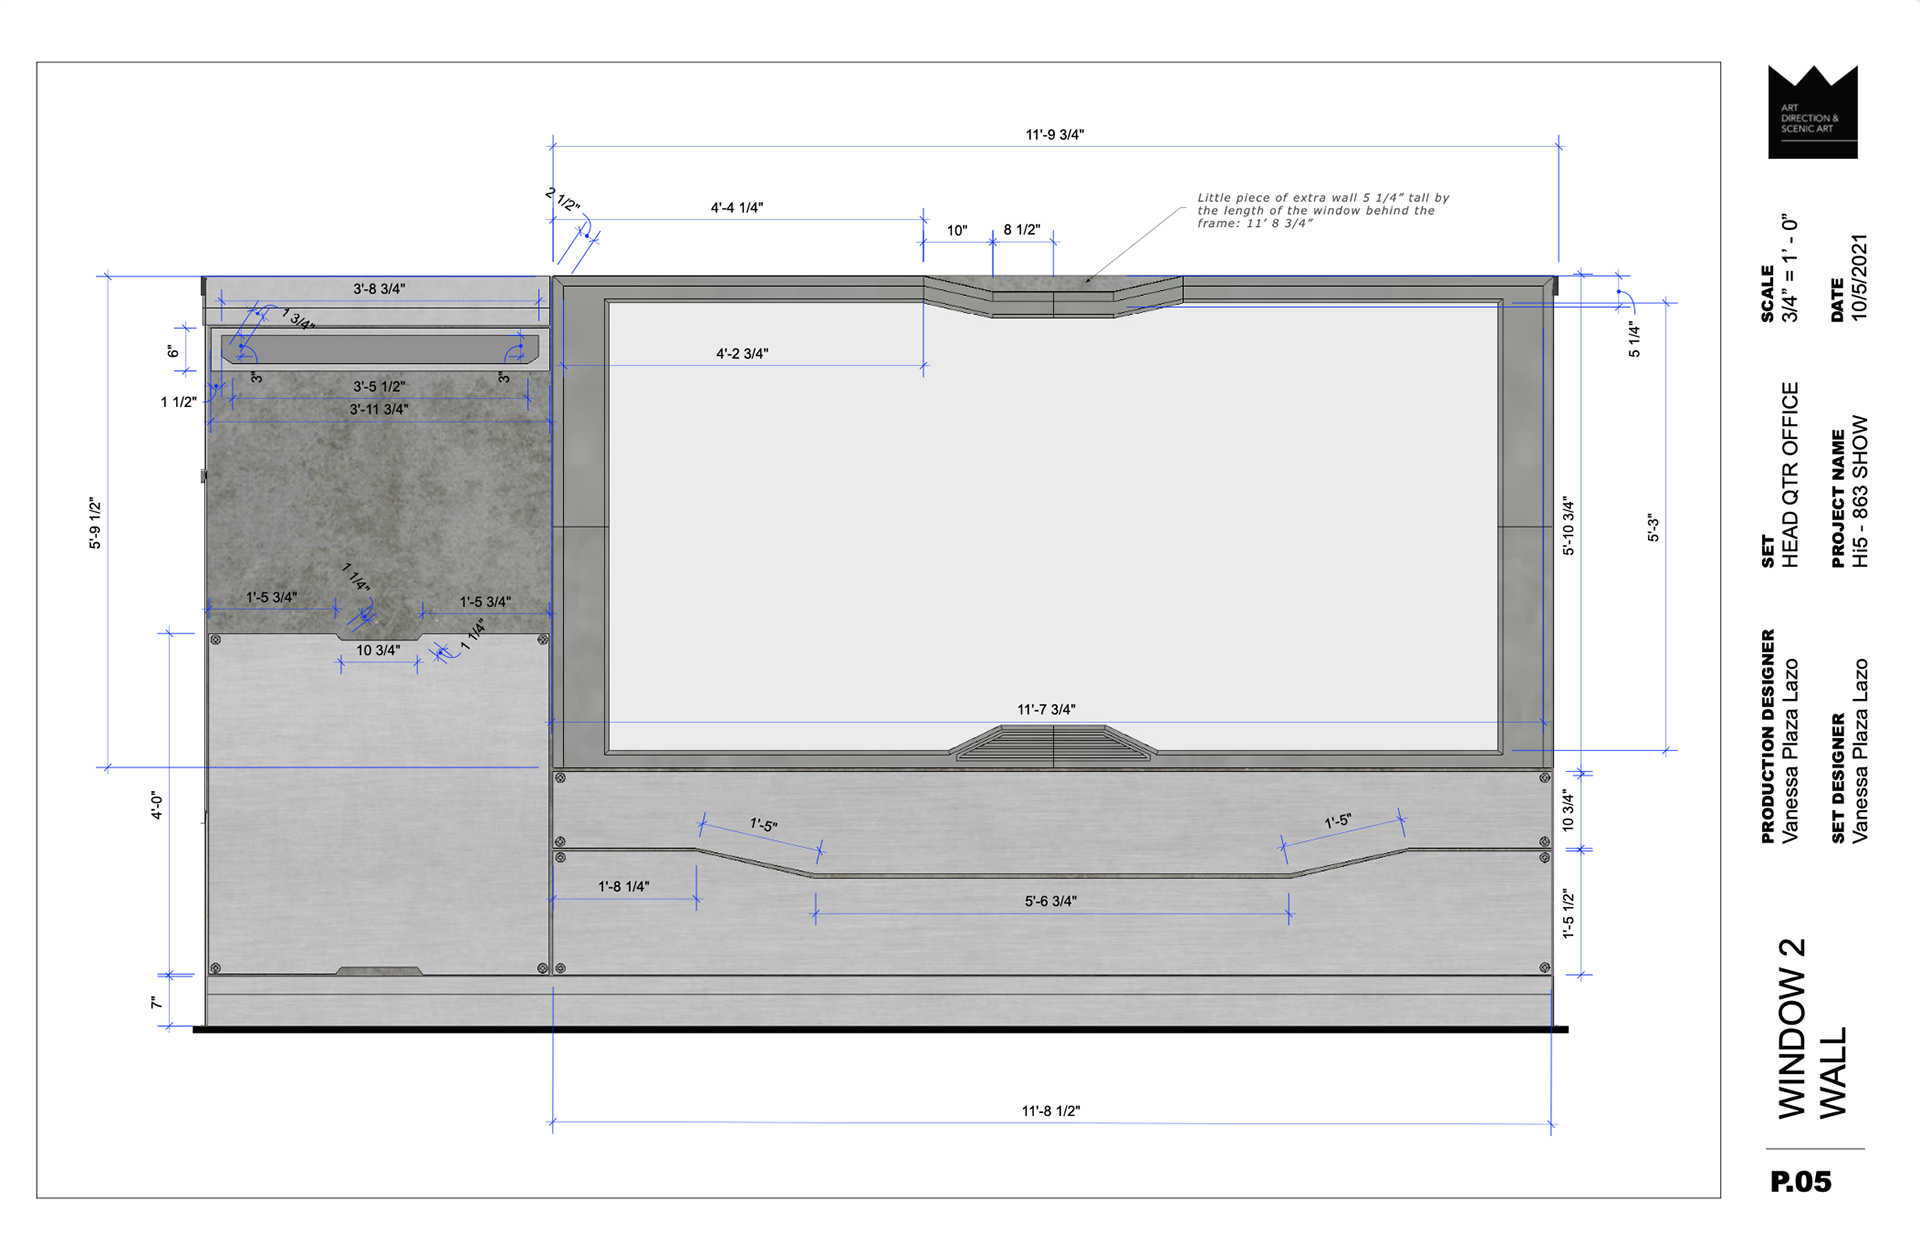The height and width of the screenshot is (1241, 1920).
Task: Click the 1'-8 1/4" lower left dimension
Action: [623, 886]
